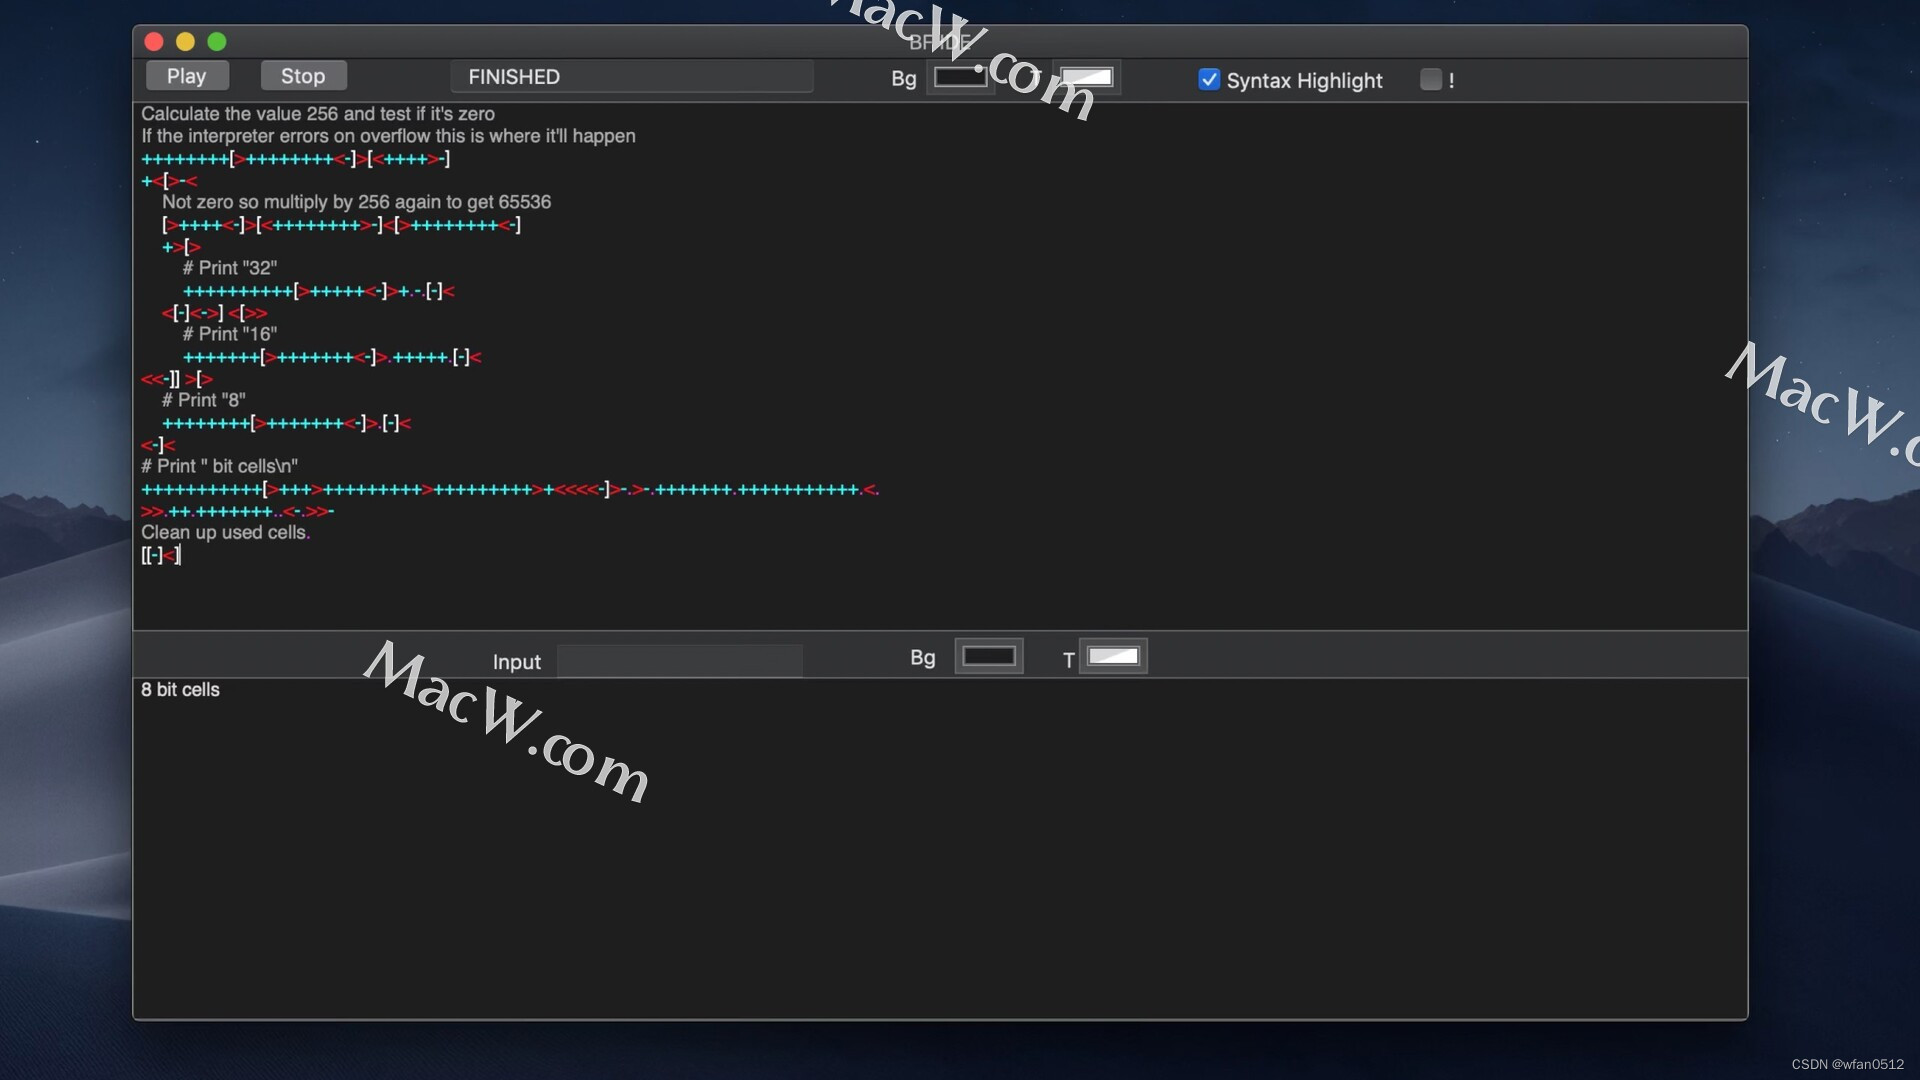This screenshot has height=1080, width=1920.
Task: Open the editor text color swatch next to Bg
Action: point(1086,77)
